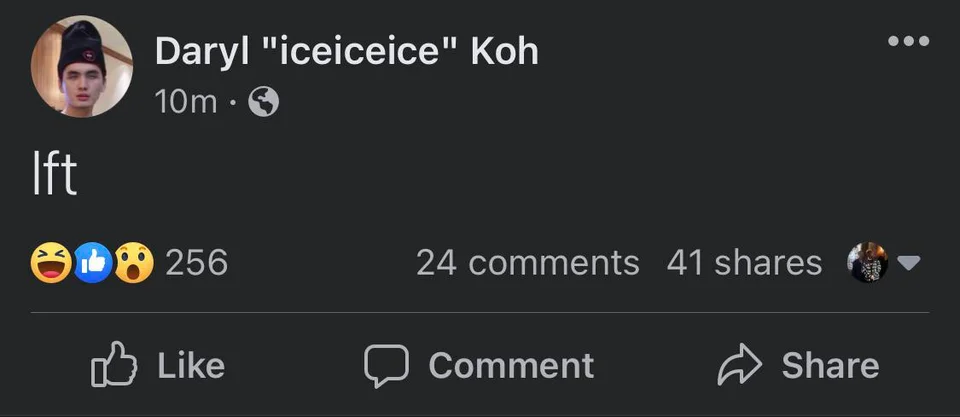Open Daryl's profile picture
Screen dimensions: 960x417
click(x=82, y=66)
